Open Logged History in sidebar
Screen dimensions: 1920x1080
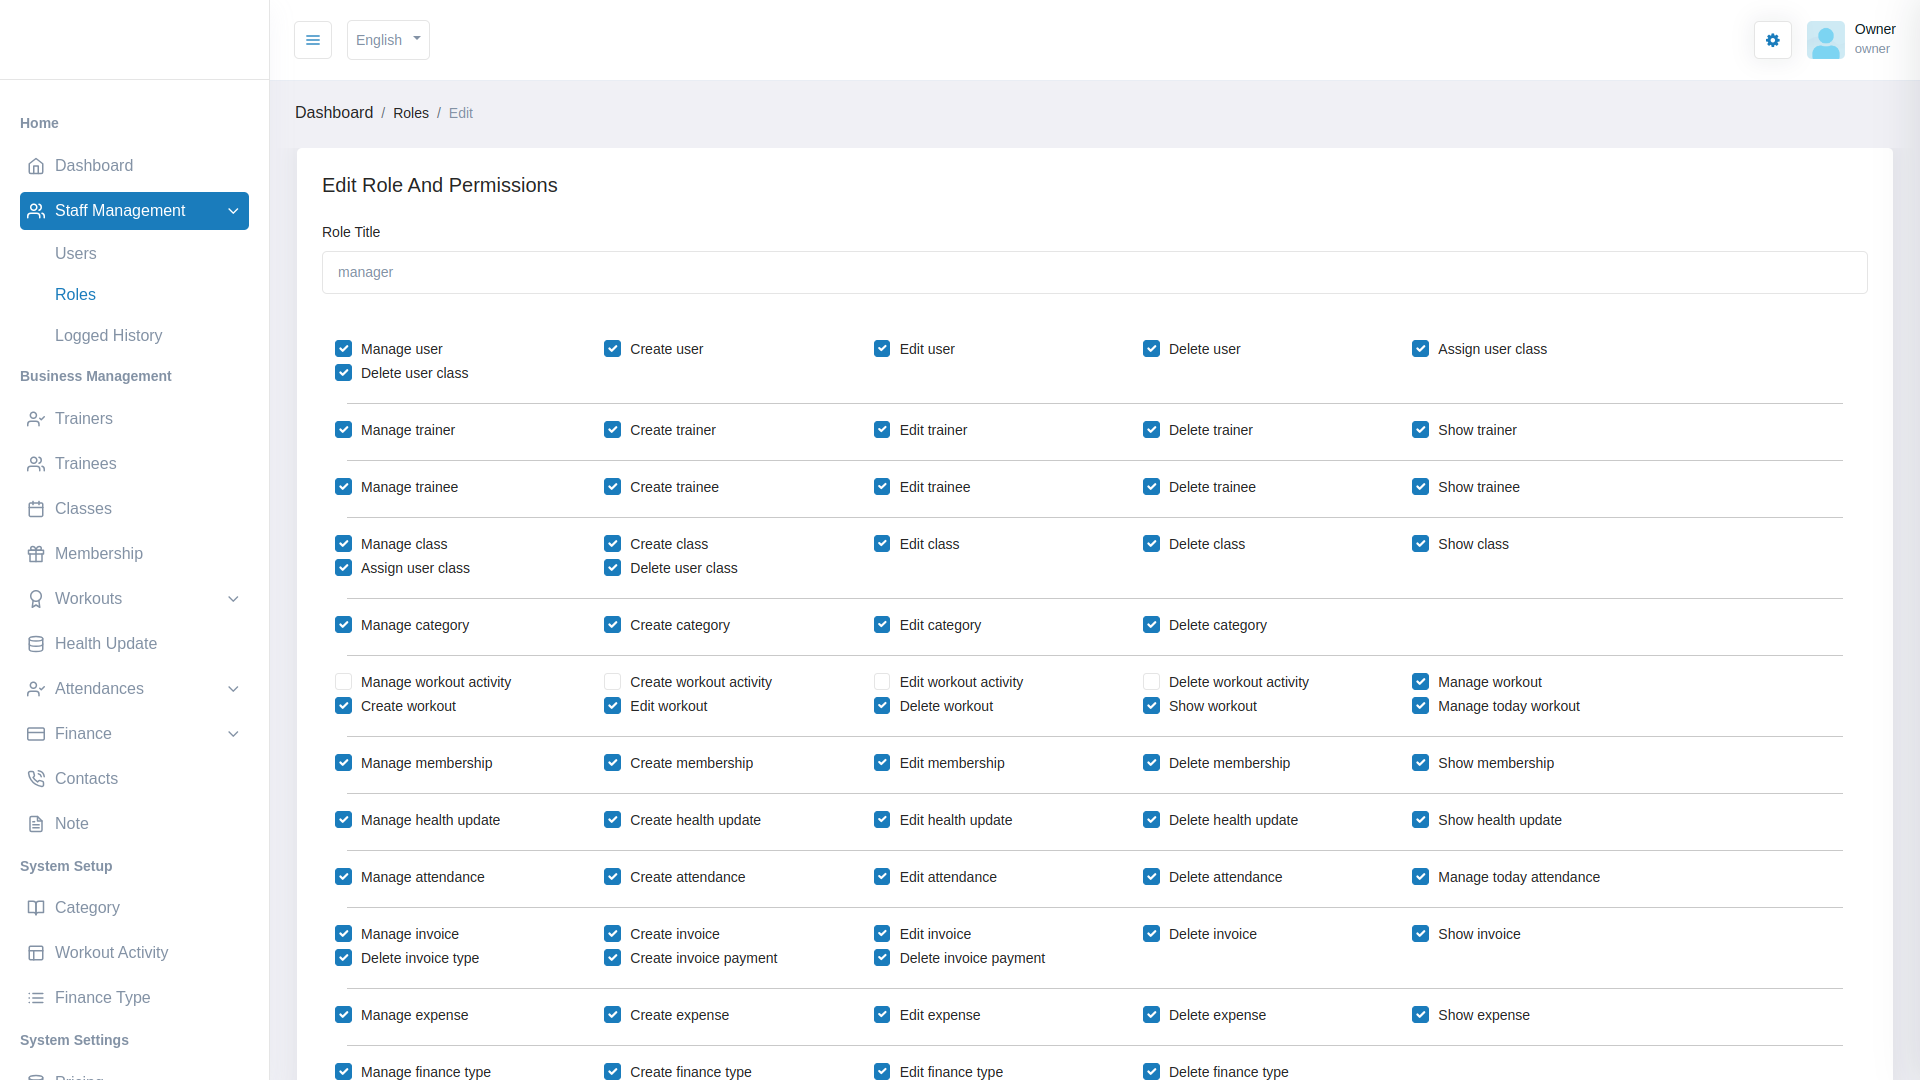pyautogui.click(x=108, y=336)
